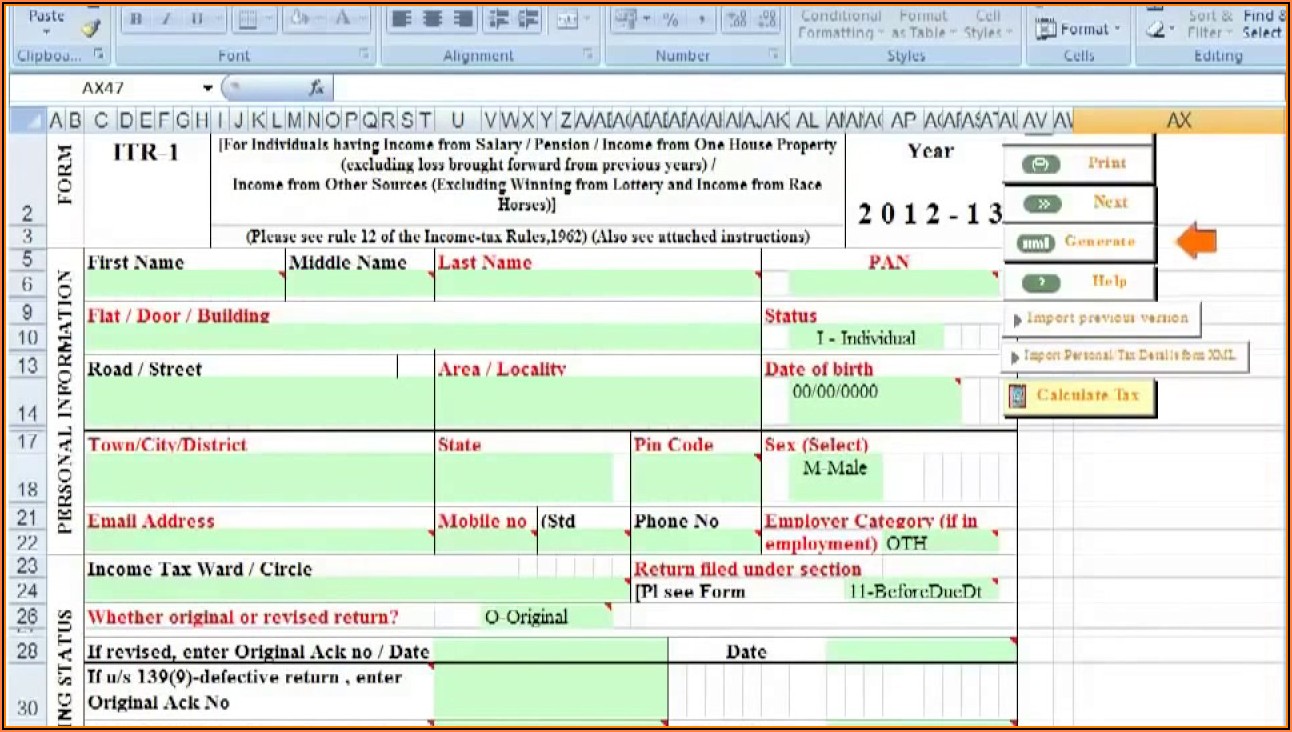Click the increase decimal icon

pyautogui.click(x=735, y=19)
